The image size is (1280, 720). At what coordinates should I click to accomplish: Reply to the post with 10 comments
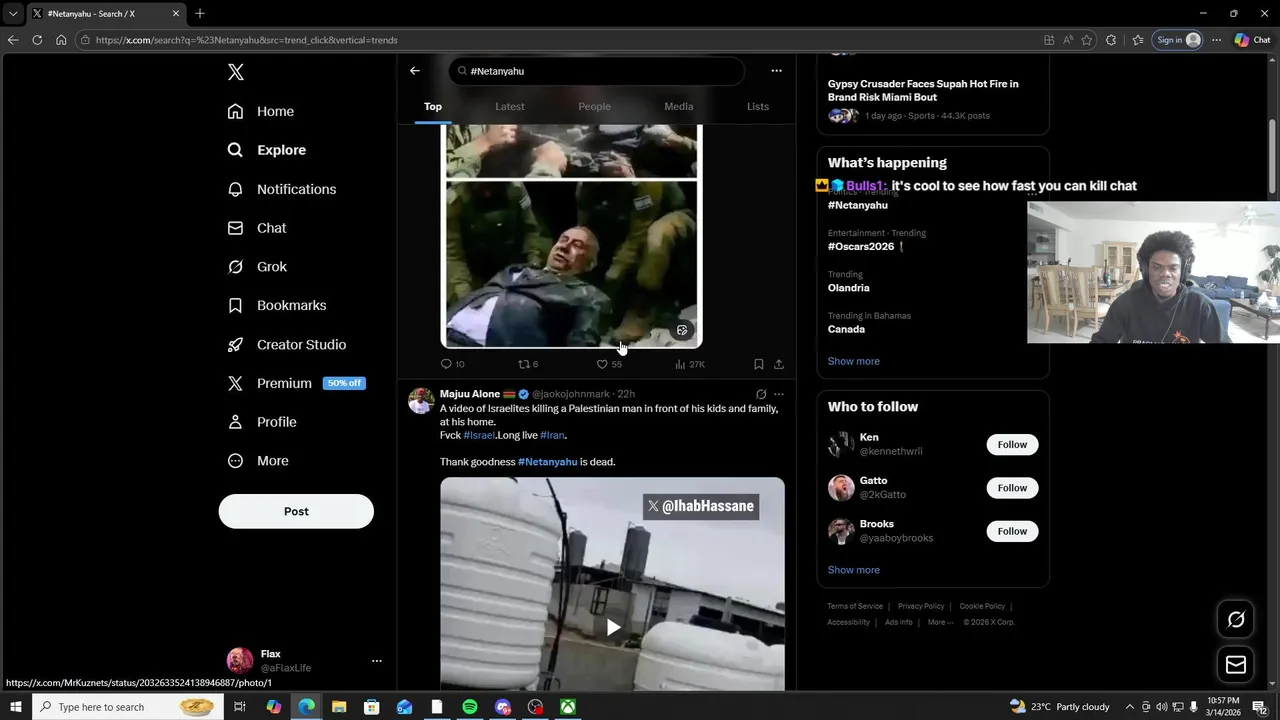[452, 364]
